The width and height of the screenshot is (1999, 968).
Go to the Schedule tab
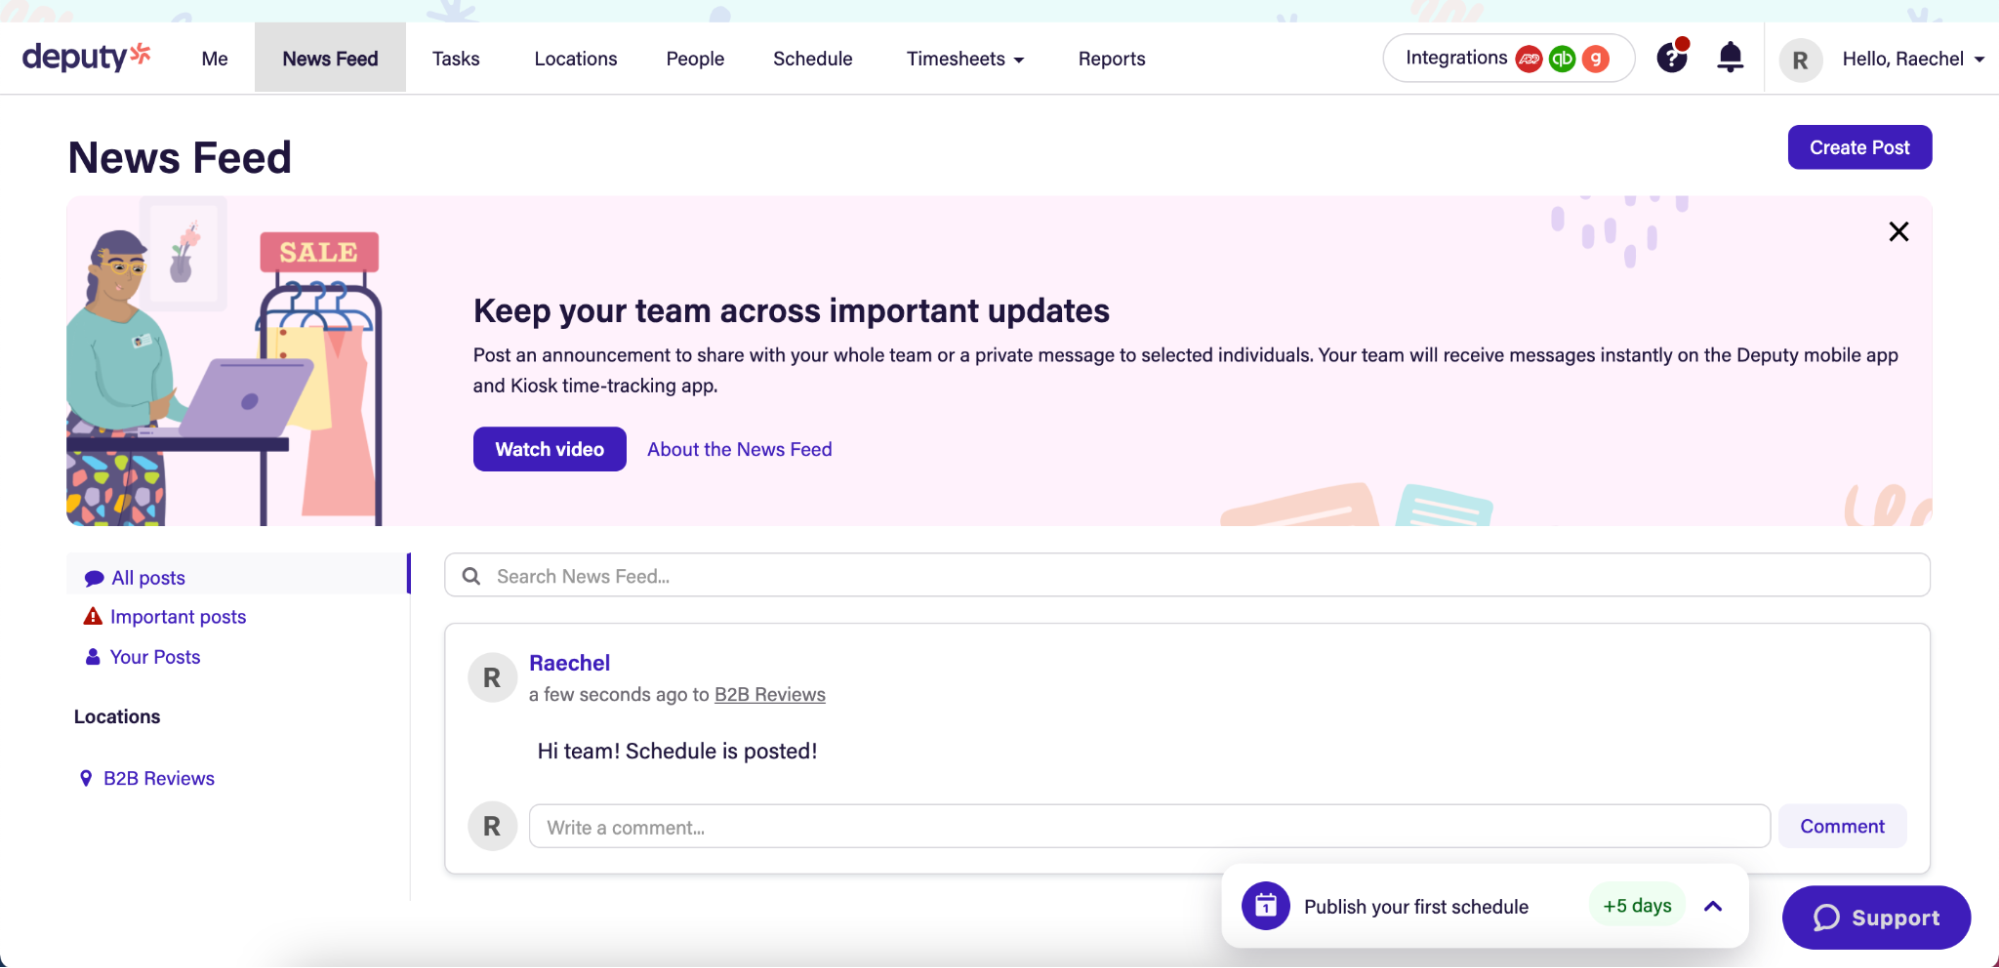point(812,59)
